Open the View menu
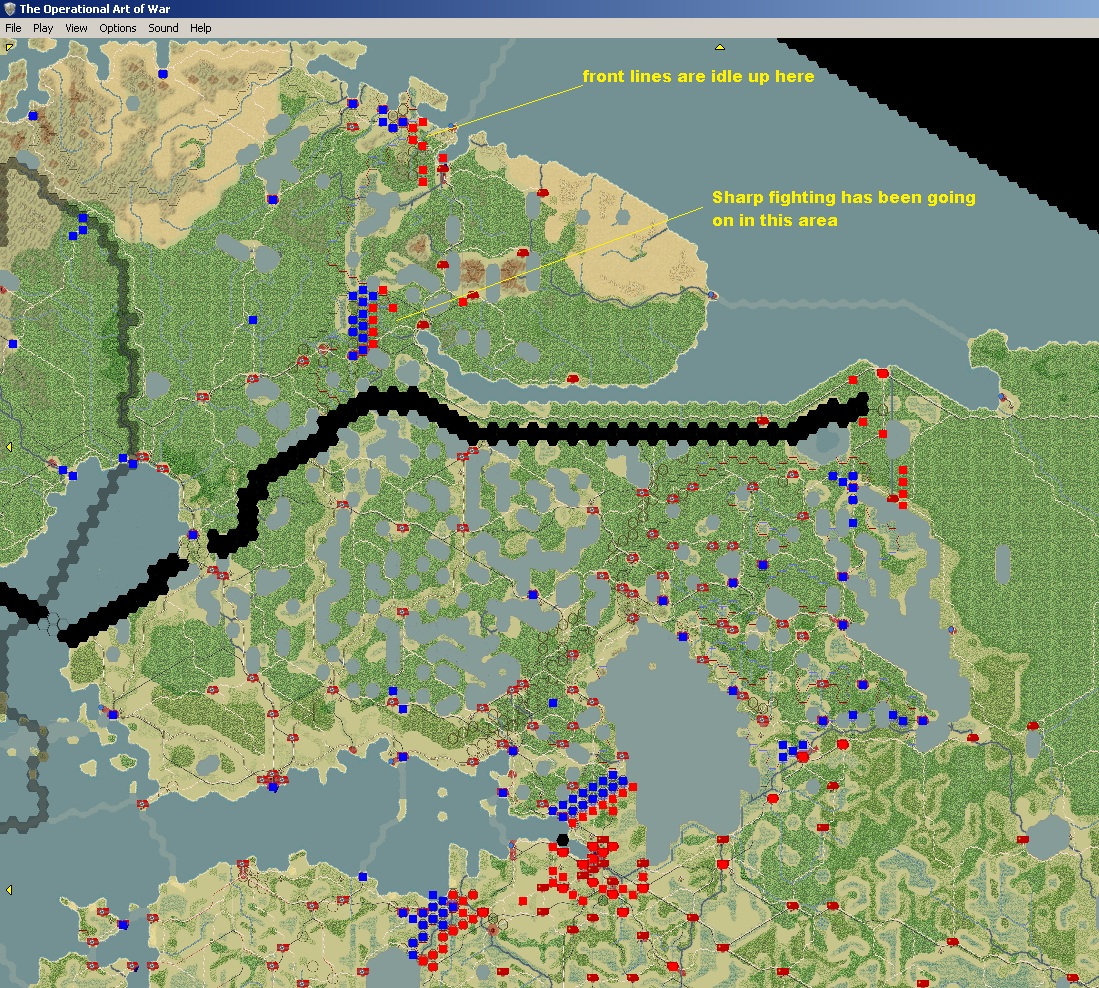1099x988 pixels. [76, 28]
